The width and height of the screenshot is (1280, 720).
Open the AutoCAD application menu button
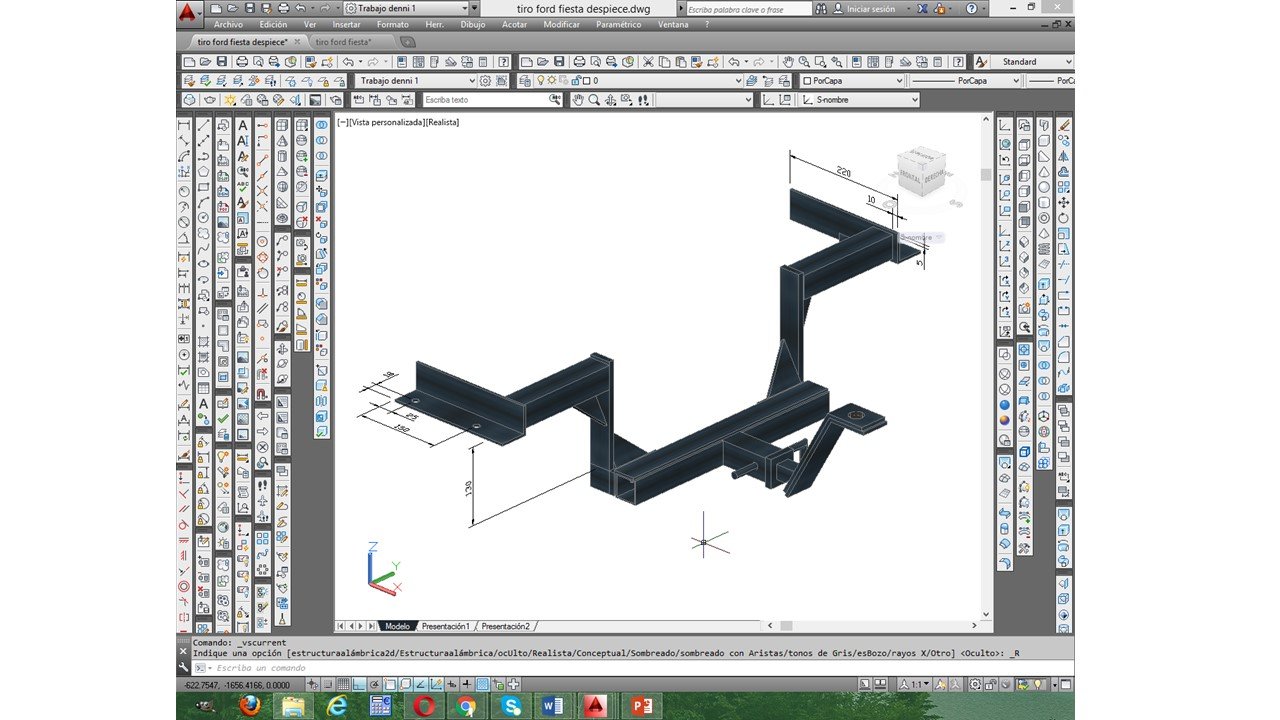click(x=189, y=12)
